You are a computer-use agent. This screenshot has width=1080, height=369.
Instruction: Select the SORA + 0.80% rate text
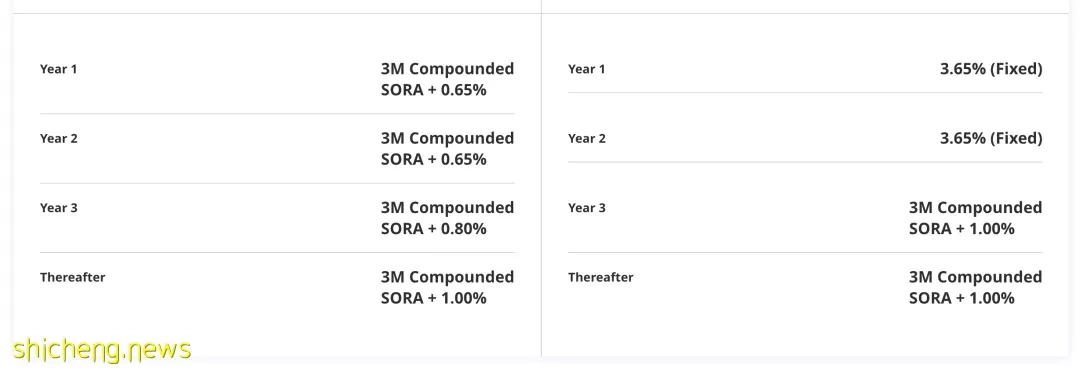[448, 218]
